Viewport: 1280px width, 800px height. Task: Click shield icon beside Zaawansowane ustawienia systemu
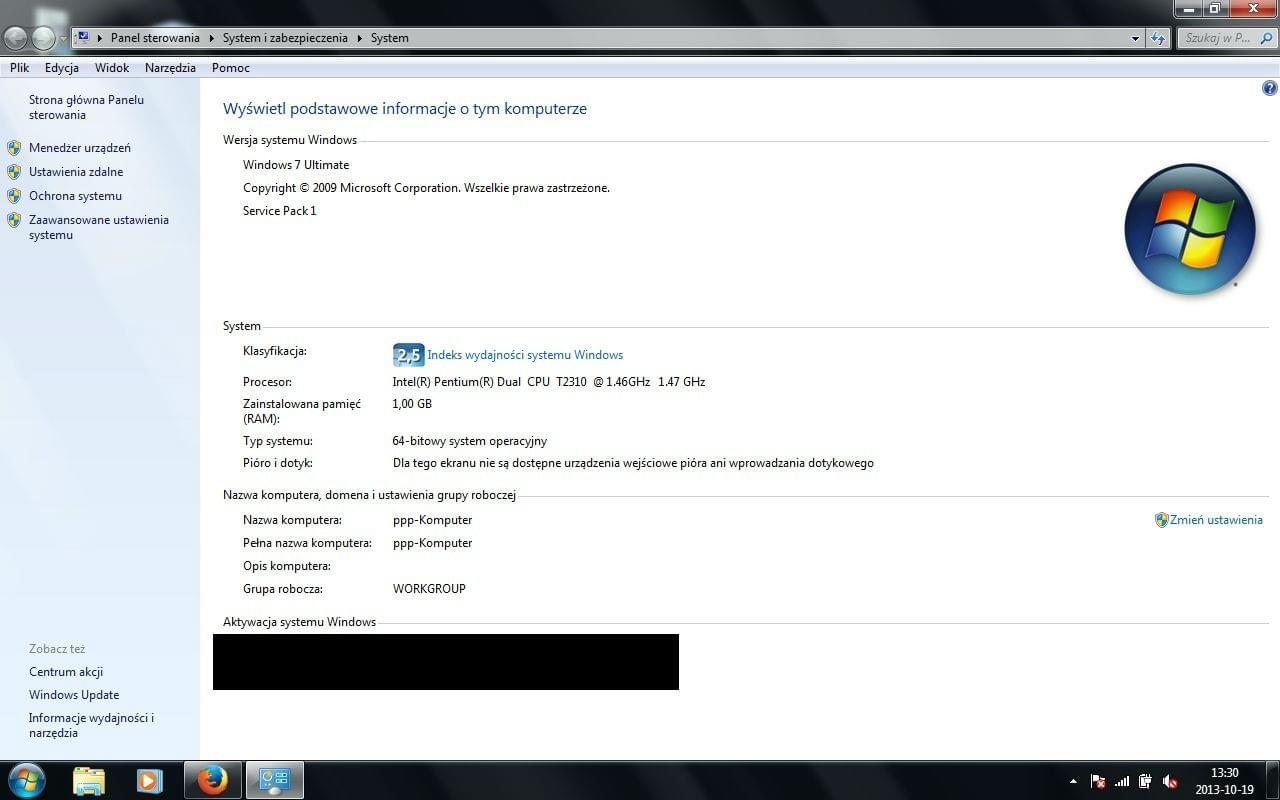[14, 220]
